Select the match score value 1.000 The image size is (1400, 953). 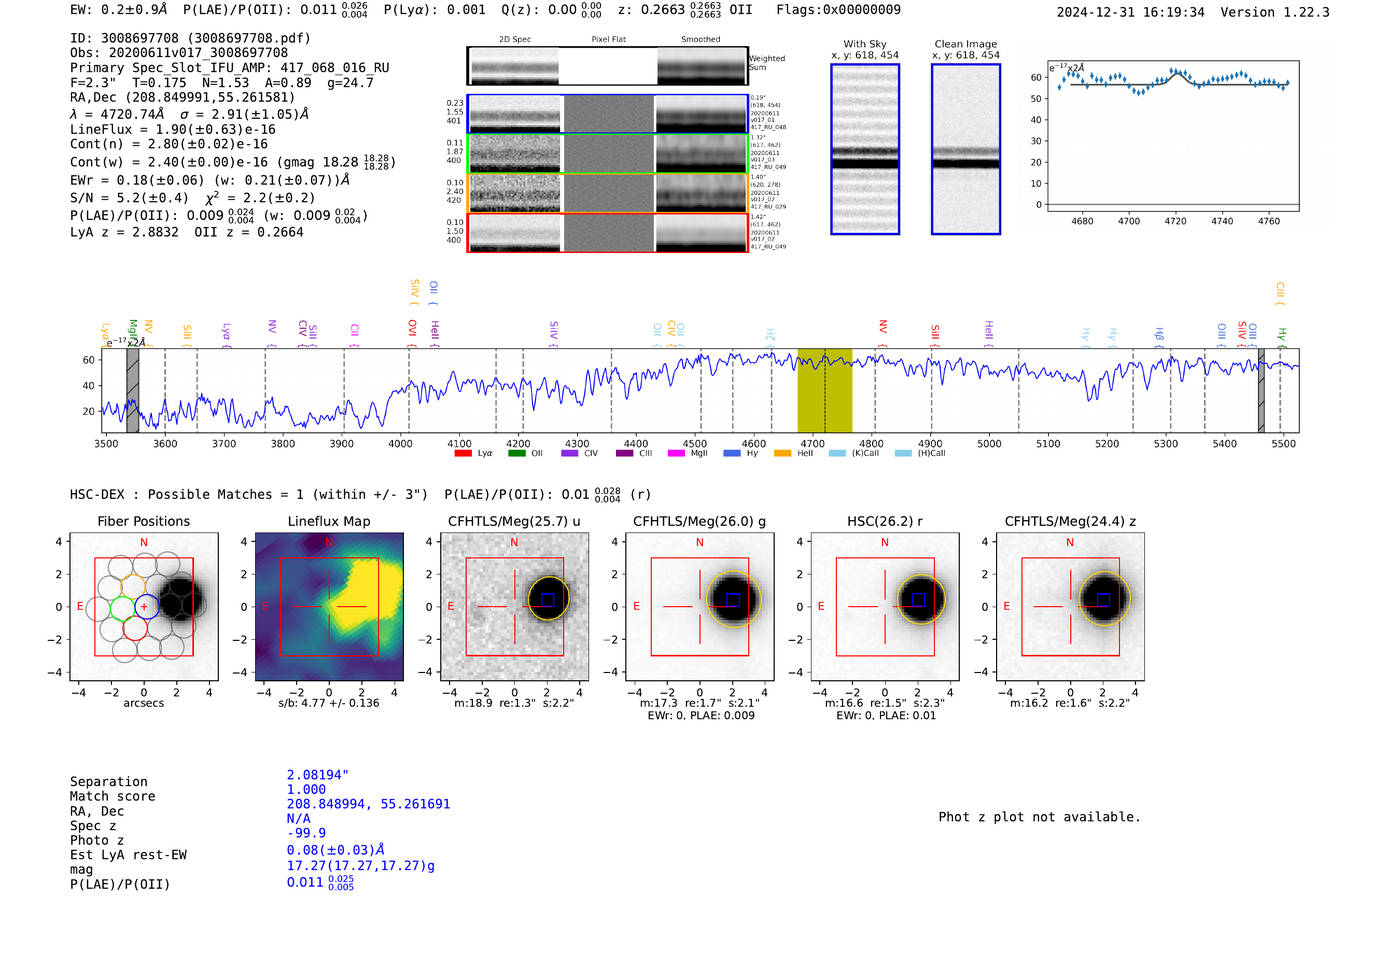306,790
